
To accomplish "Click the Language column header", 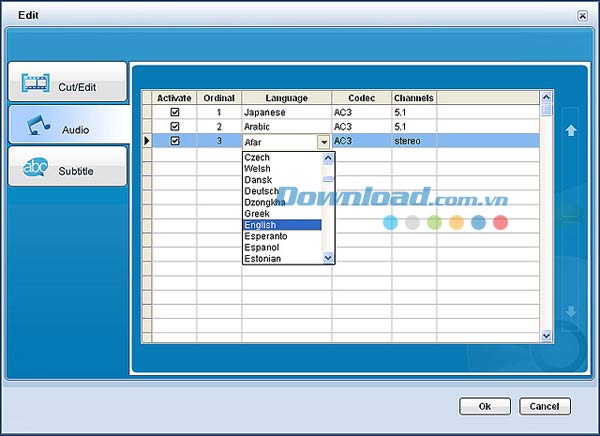I will 287,98.
